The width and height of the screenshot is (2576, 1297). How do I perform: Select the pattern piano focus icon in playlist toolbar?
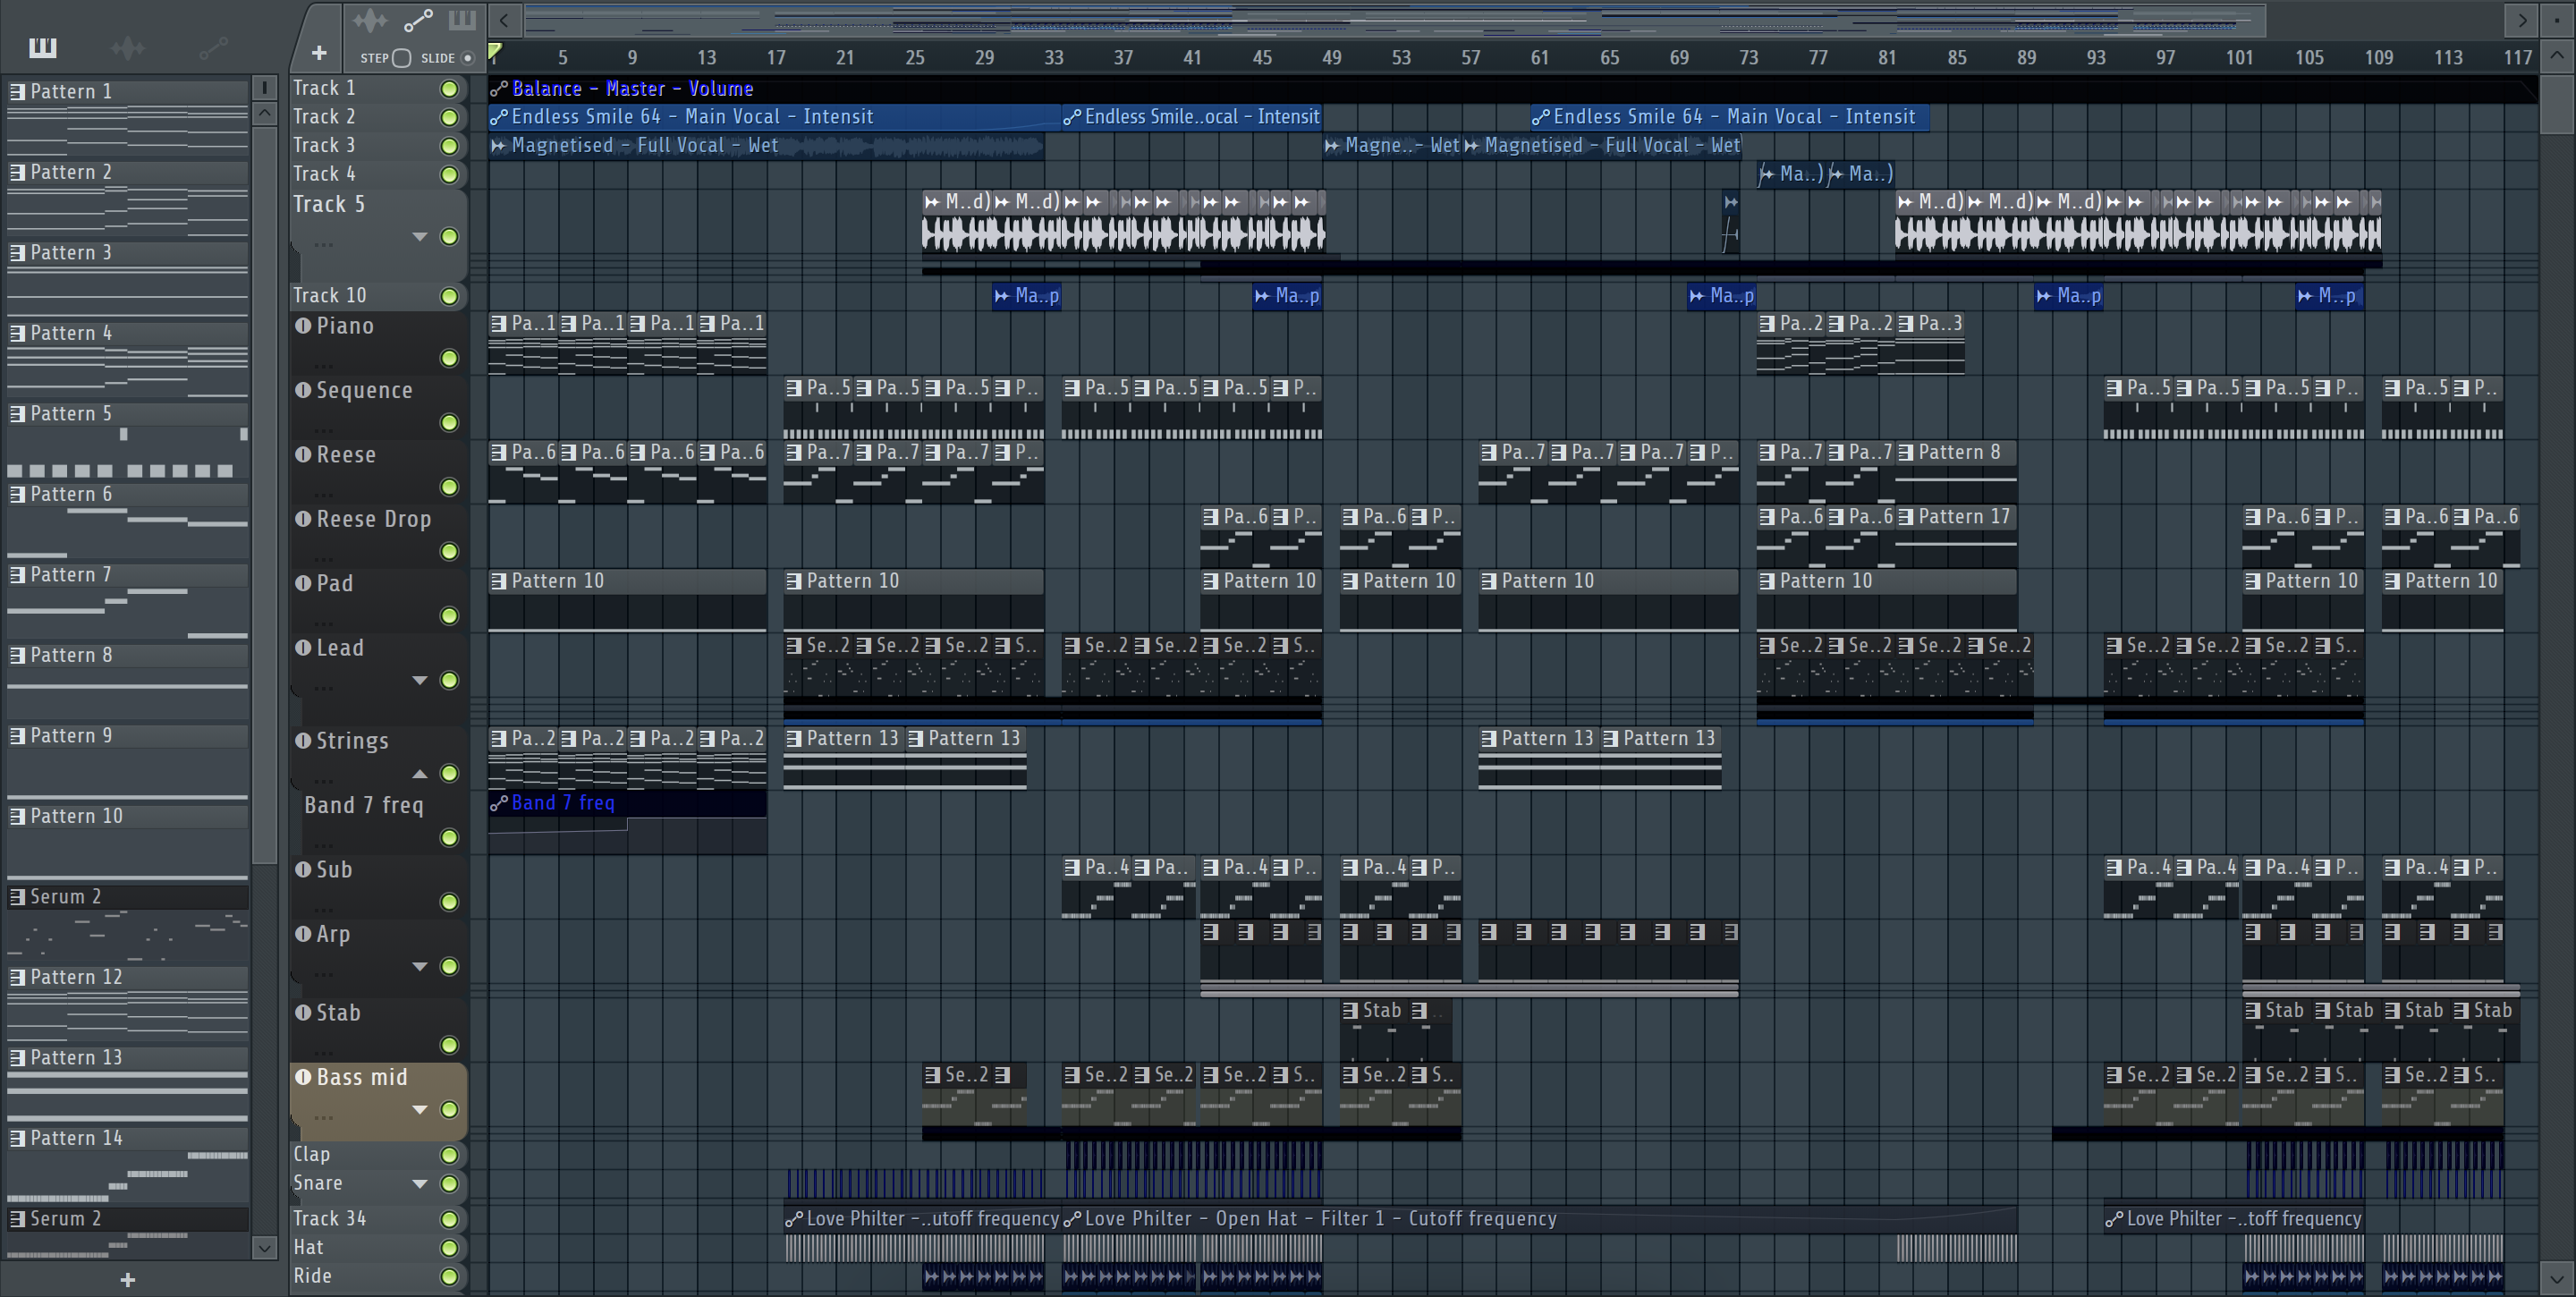tap(462, 20)
